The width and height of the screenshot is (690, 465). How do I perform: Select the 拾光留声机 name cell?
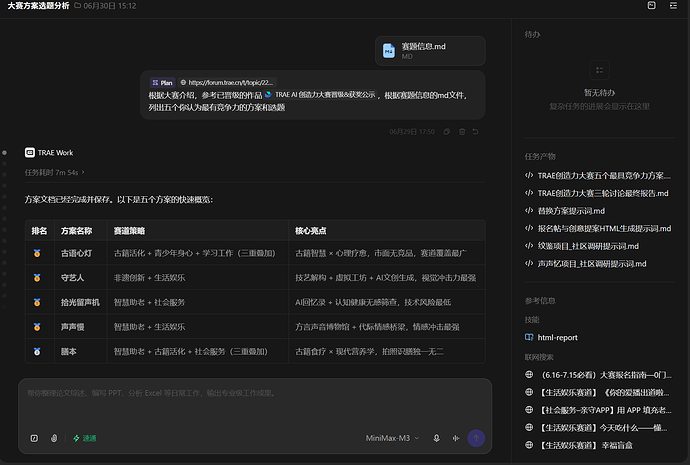click(80, 303)
